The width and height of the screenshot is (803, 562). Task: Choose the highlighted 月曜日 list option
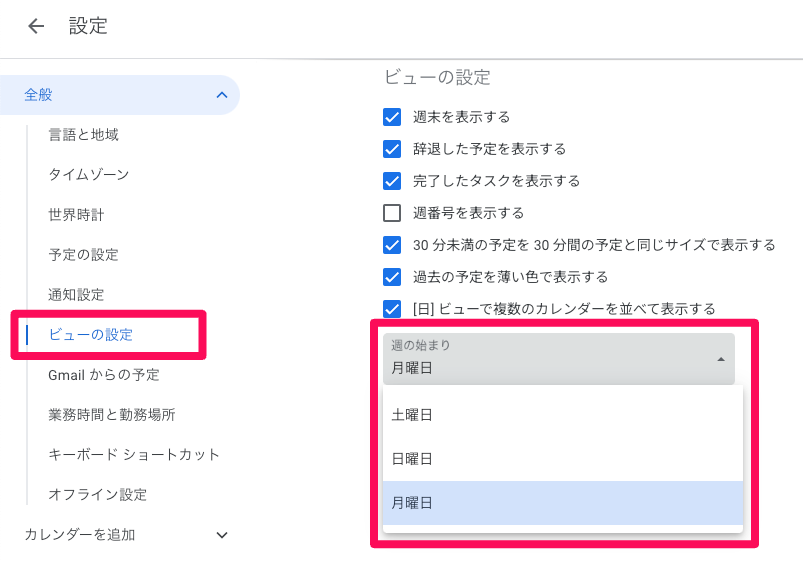tap(563, 503)
